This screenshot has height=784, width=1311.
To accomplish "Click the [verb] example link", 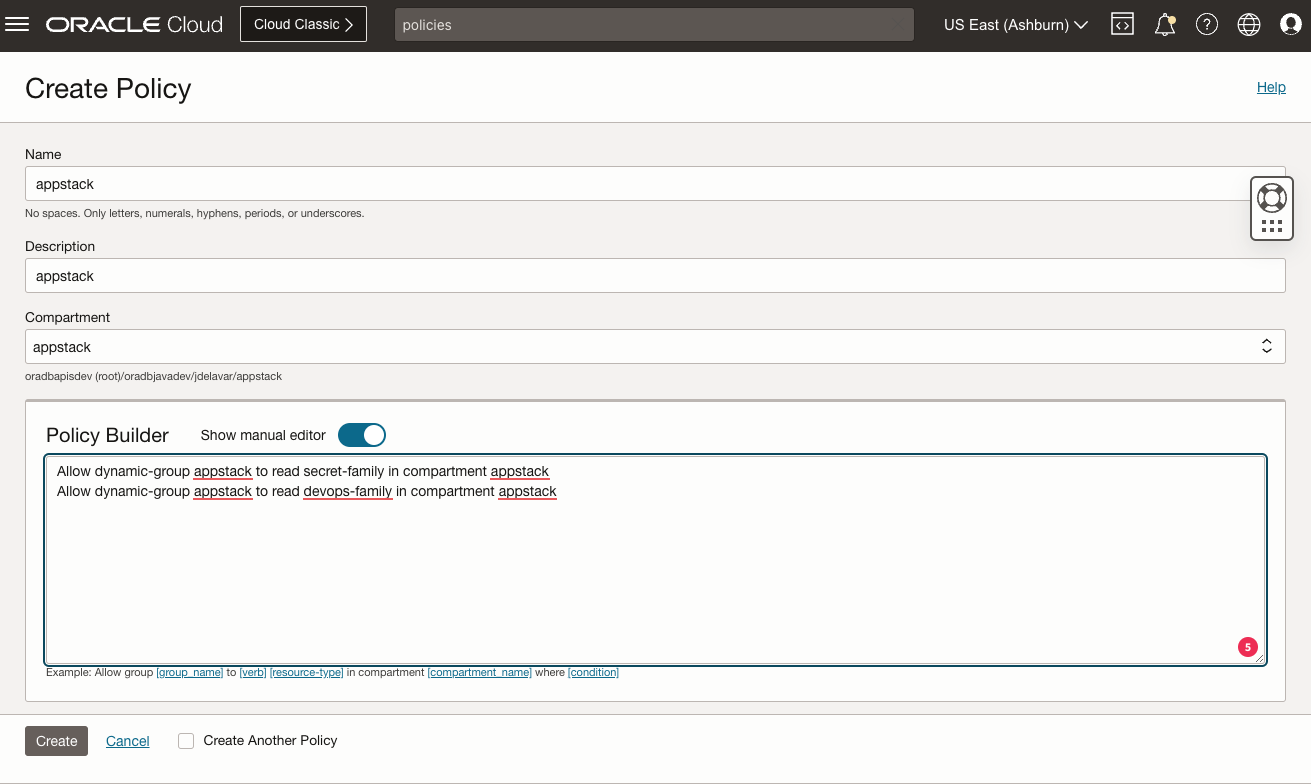I will tap(253, 672).
